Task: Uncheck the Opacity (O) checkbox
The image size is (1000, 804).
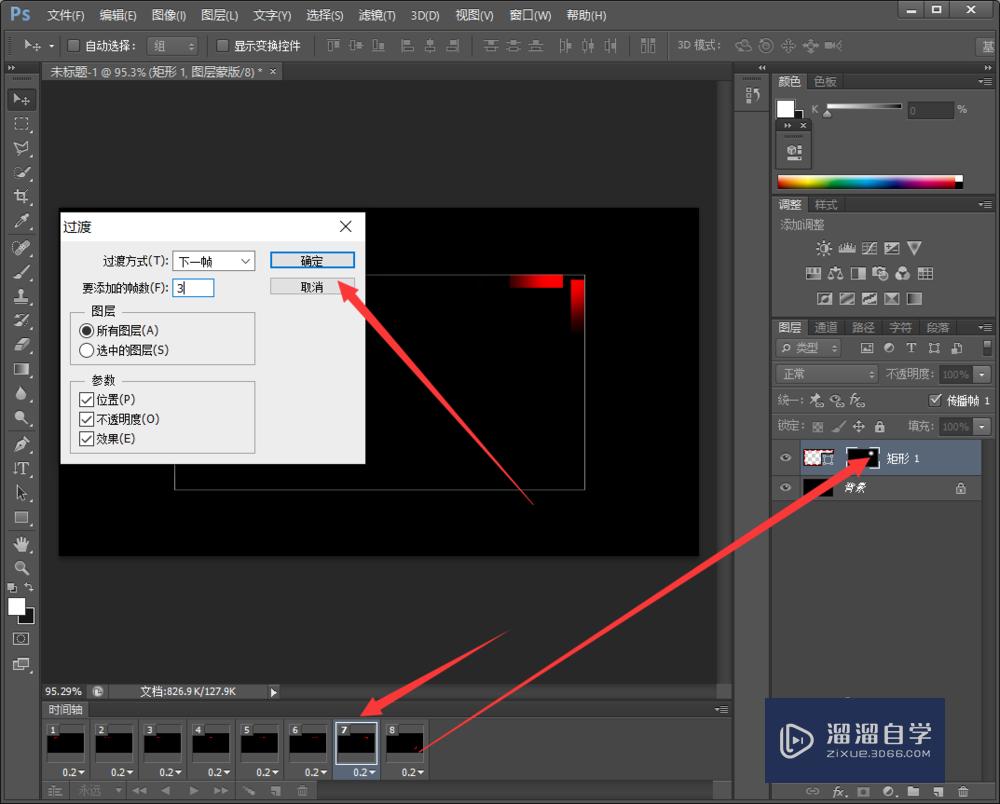Action: [86, 419]
